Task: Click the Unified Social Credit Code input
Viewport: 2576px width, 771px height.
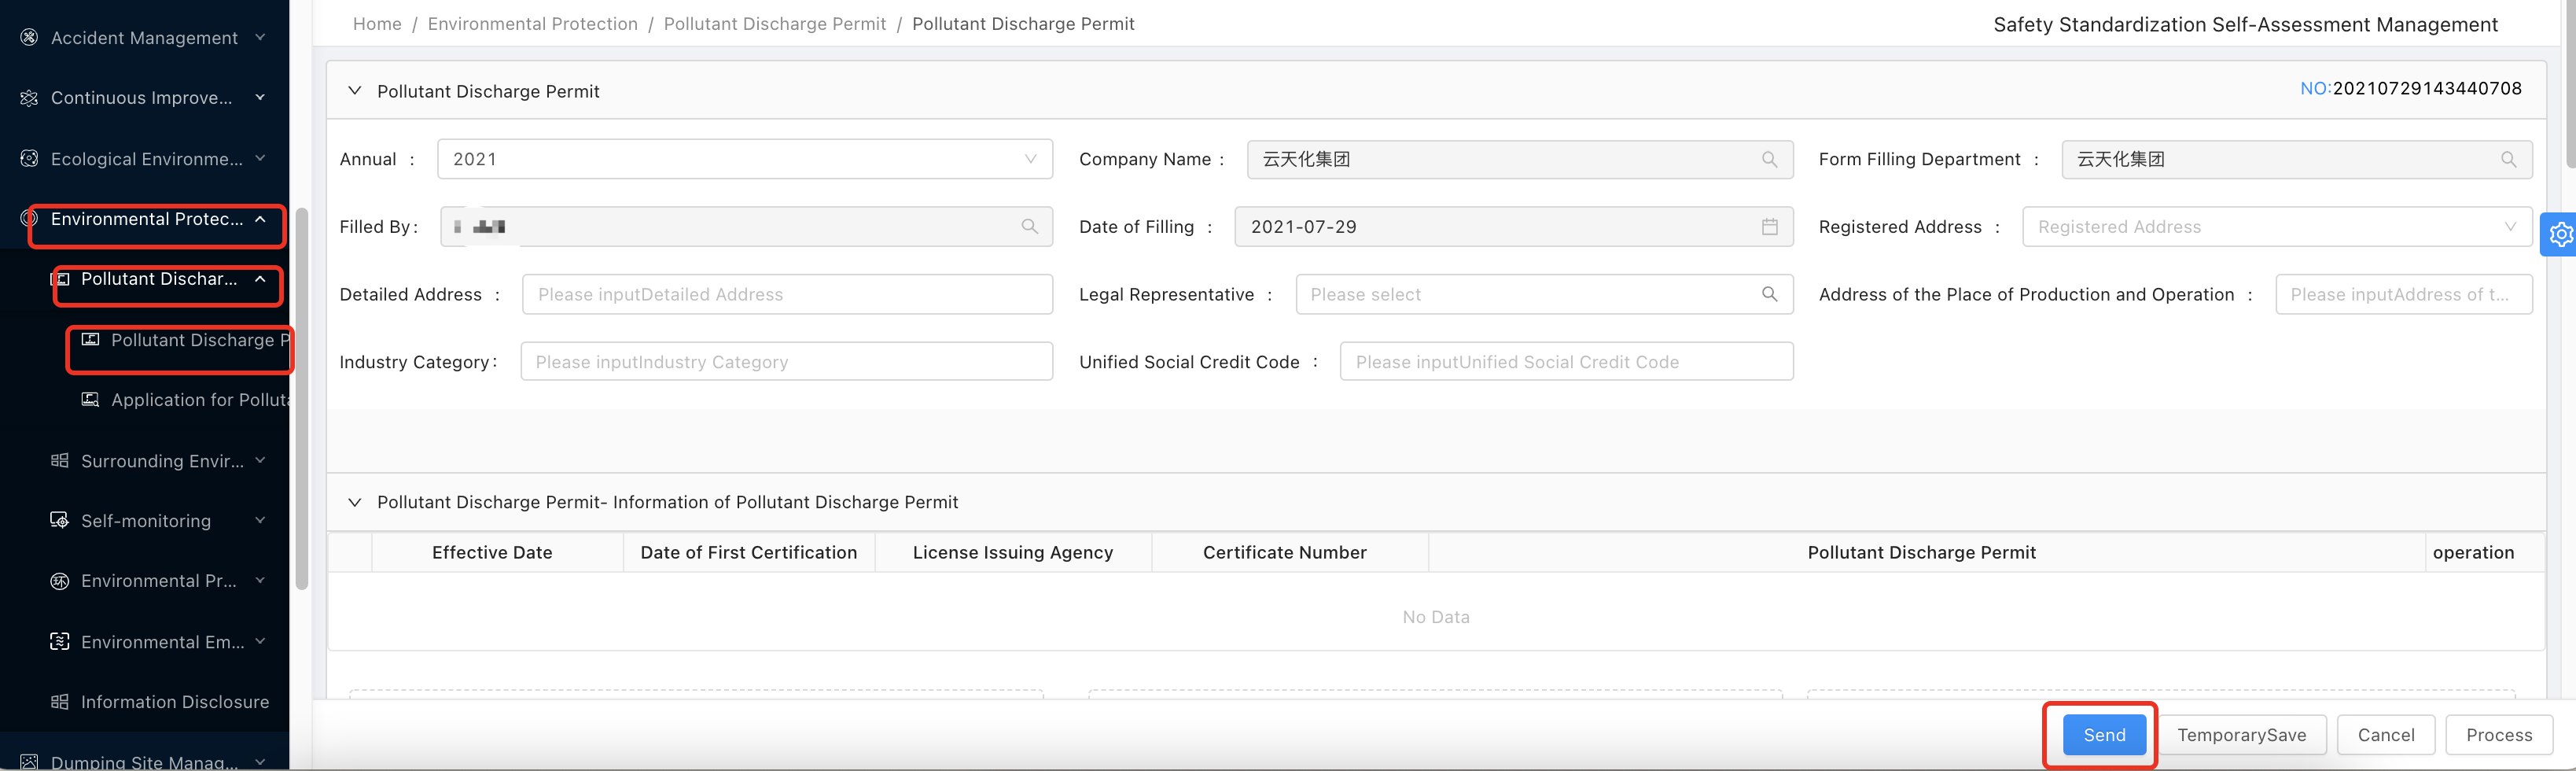Action: 1566,361
